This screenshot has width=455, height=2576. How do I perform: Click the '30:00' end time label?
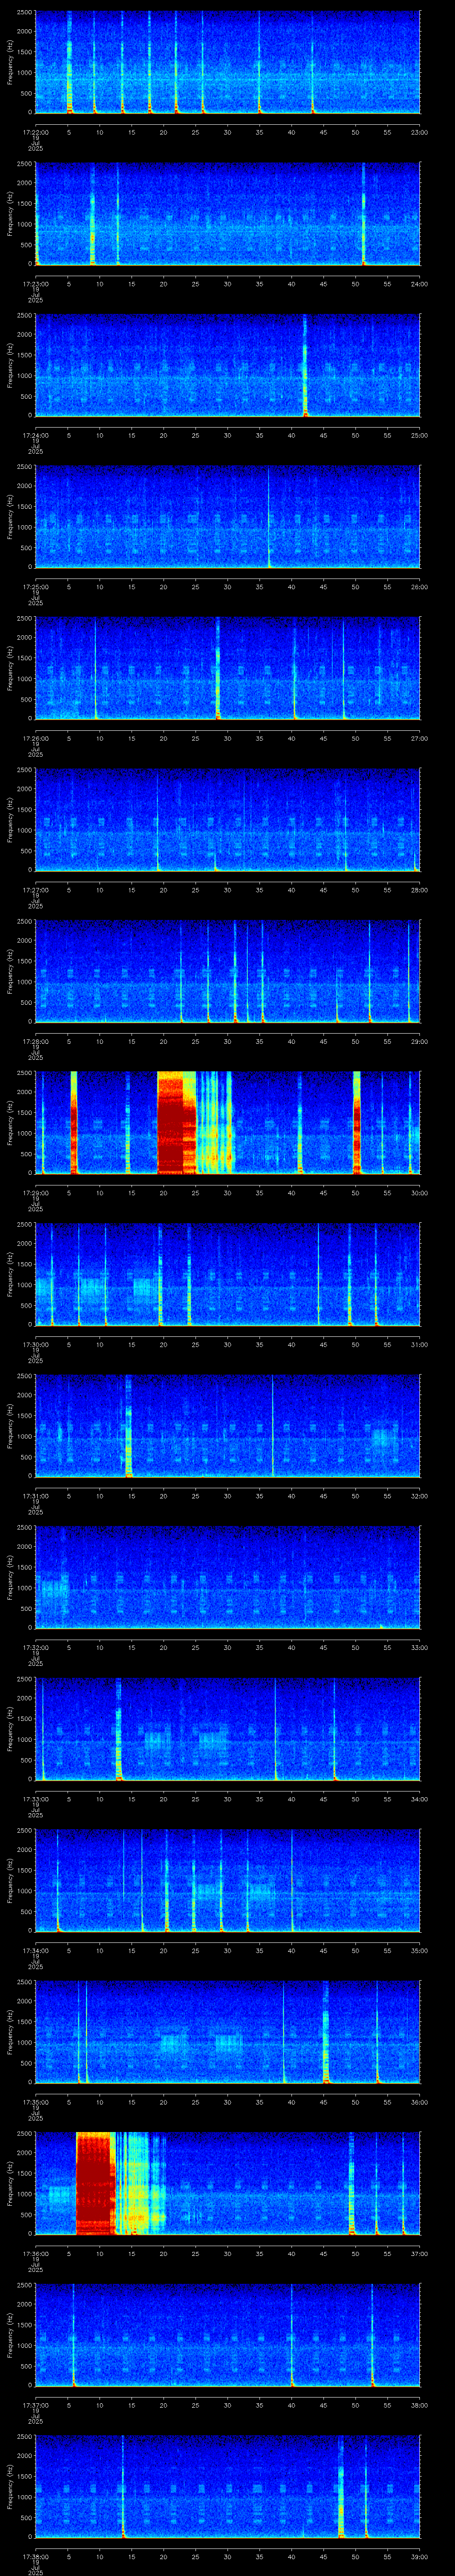(420, 1192)
